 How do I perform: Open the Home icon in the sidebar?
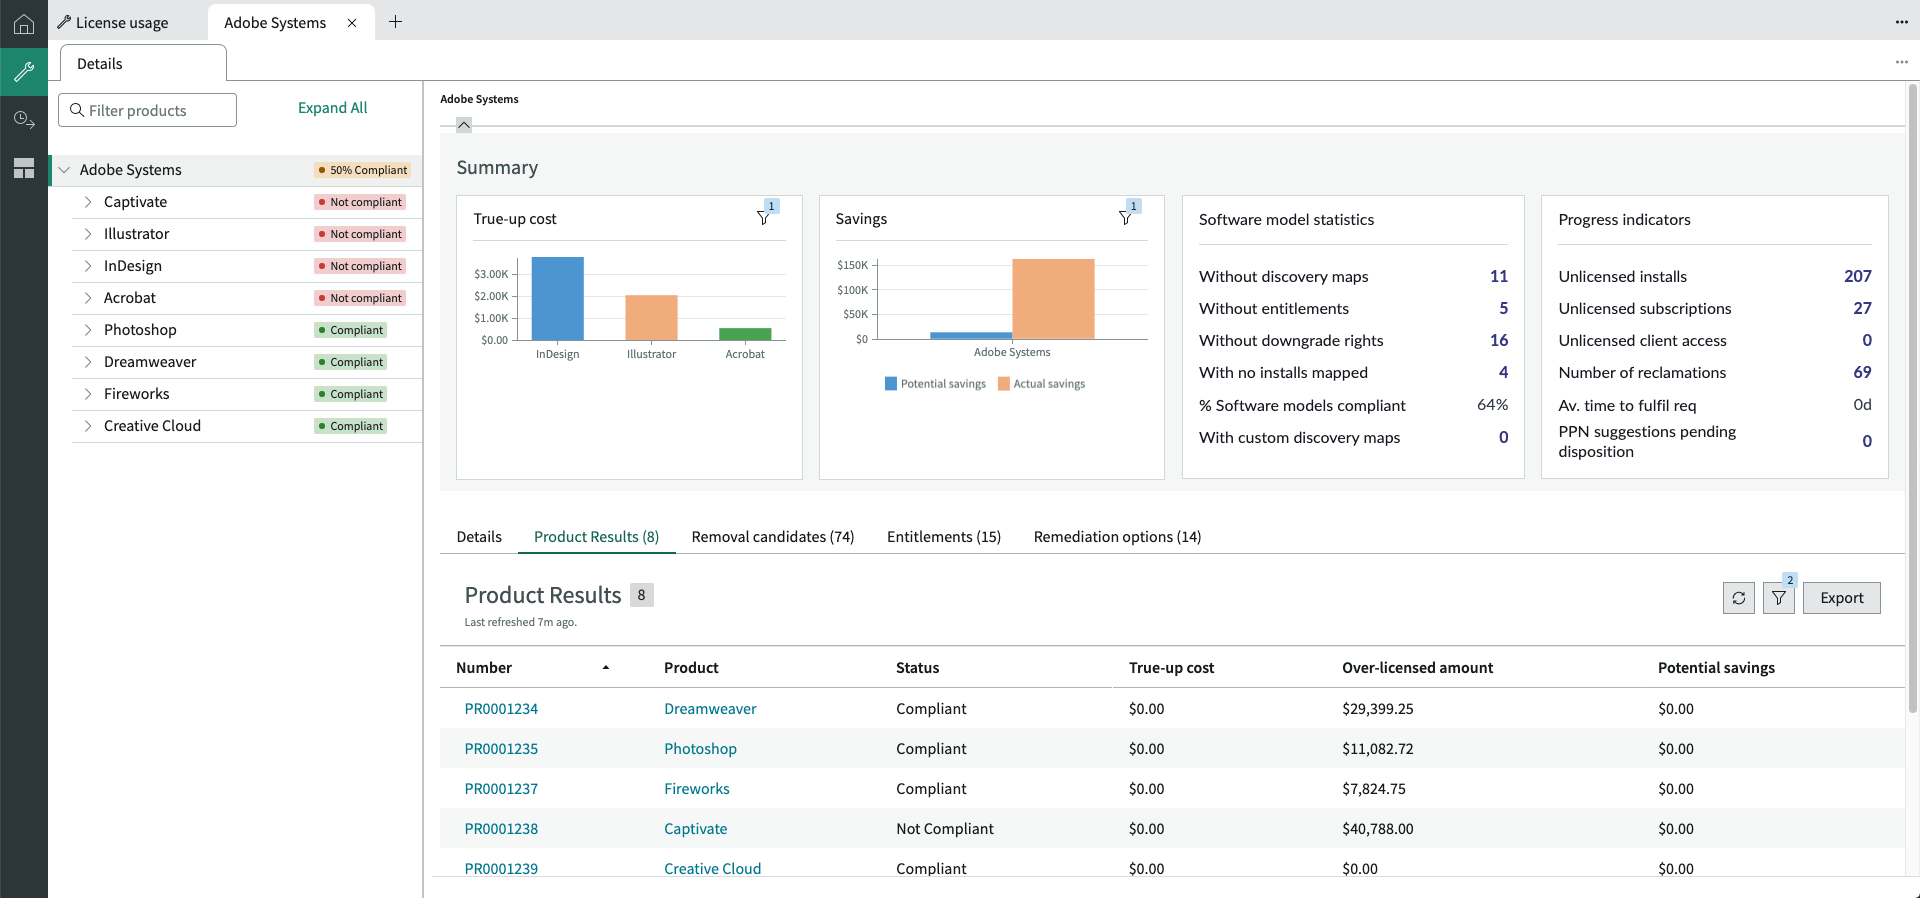point(24,24)
